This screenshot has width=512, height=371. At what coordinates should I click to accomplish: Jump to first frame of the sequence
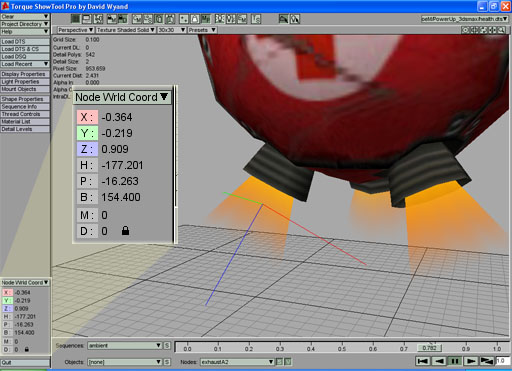click(x=423, y=361)
